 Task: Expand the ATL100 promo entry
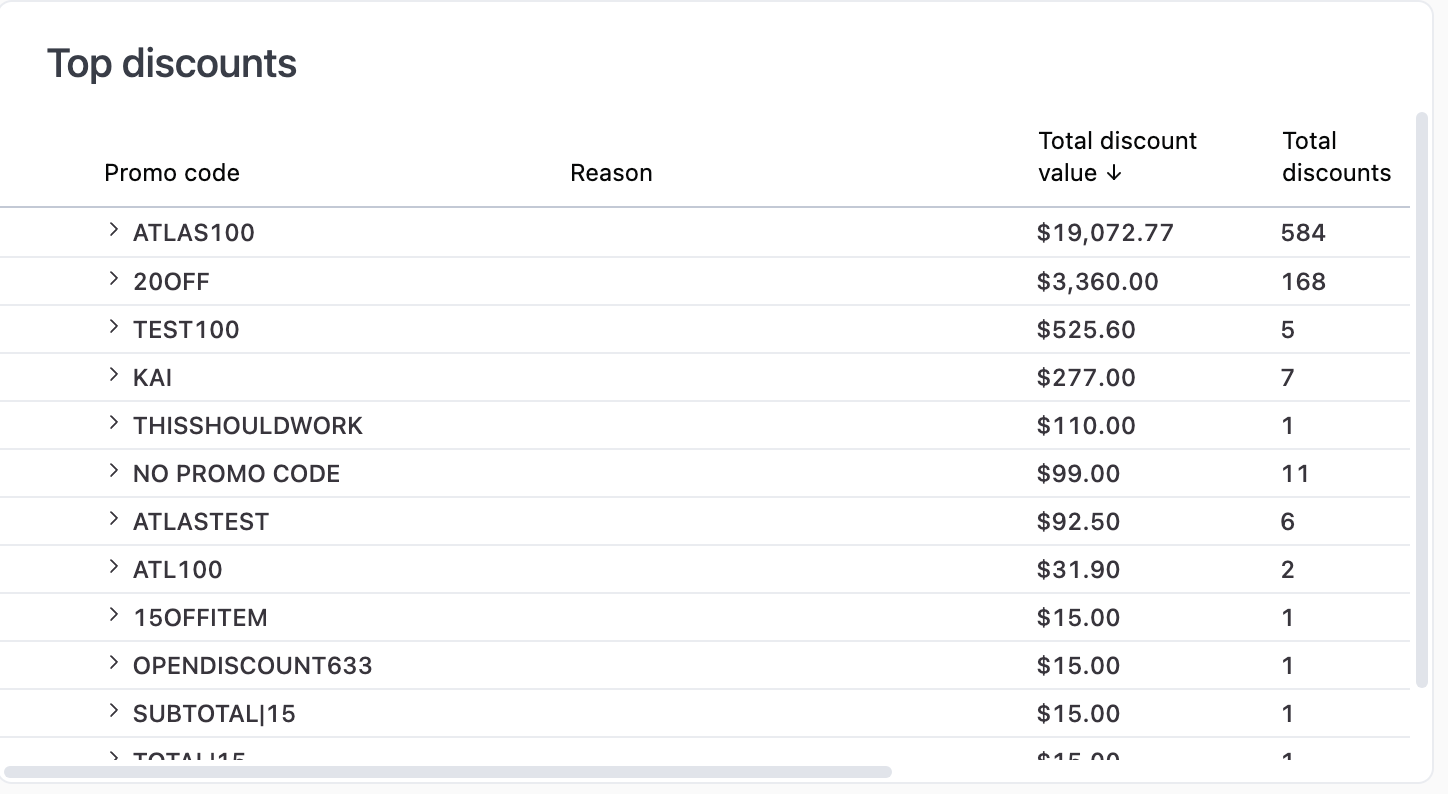tap(113, 568)
